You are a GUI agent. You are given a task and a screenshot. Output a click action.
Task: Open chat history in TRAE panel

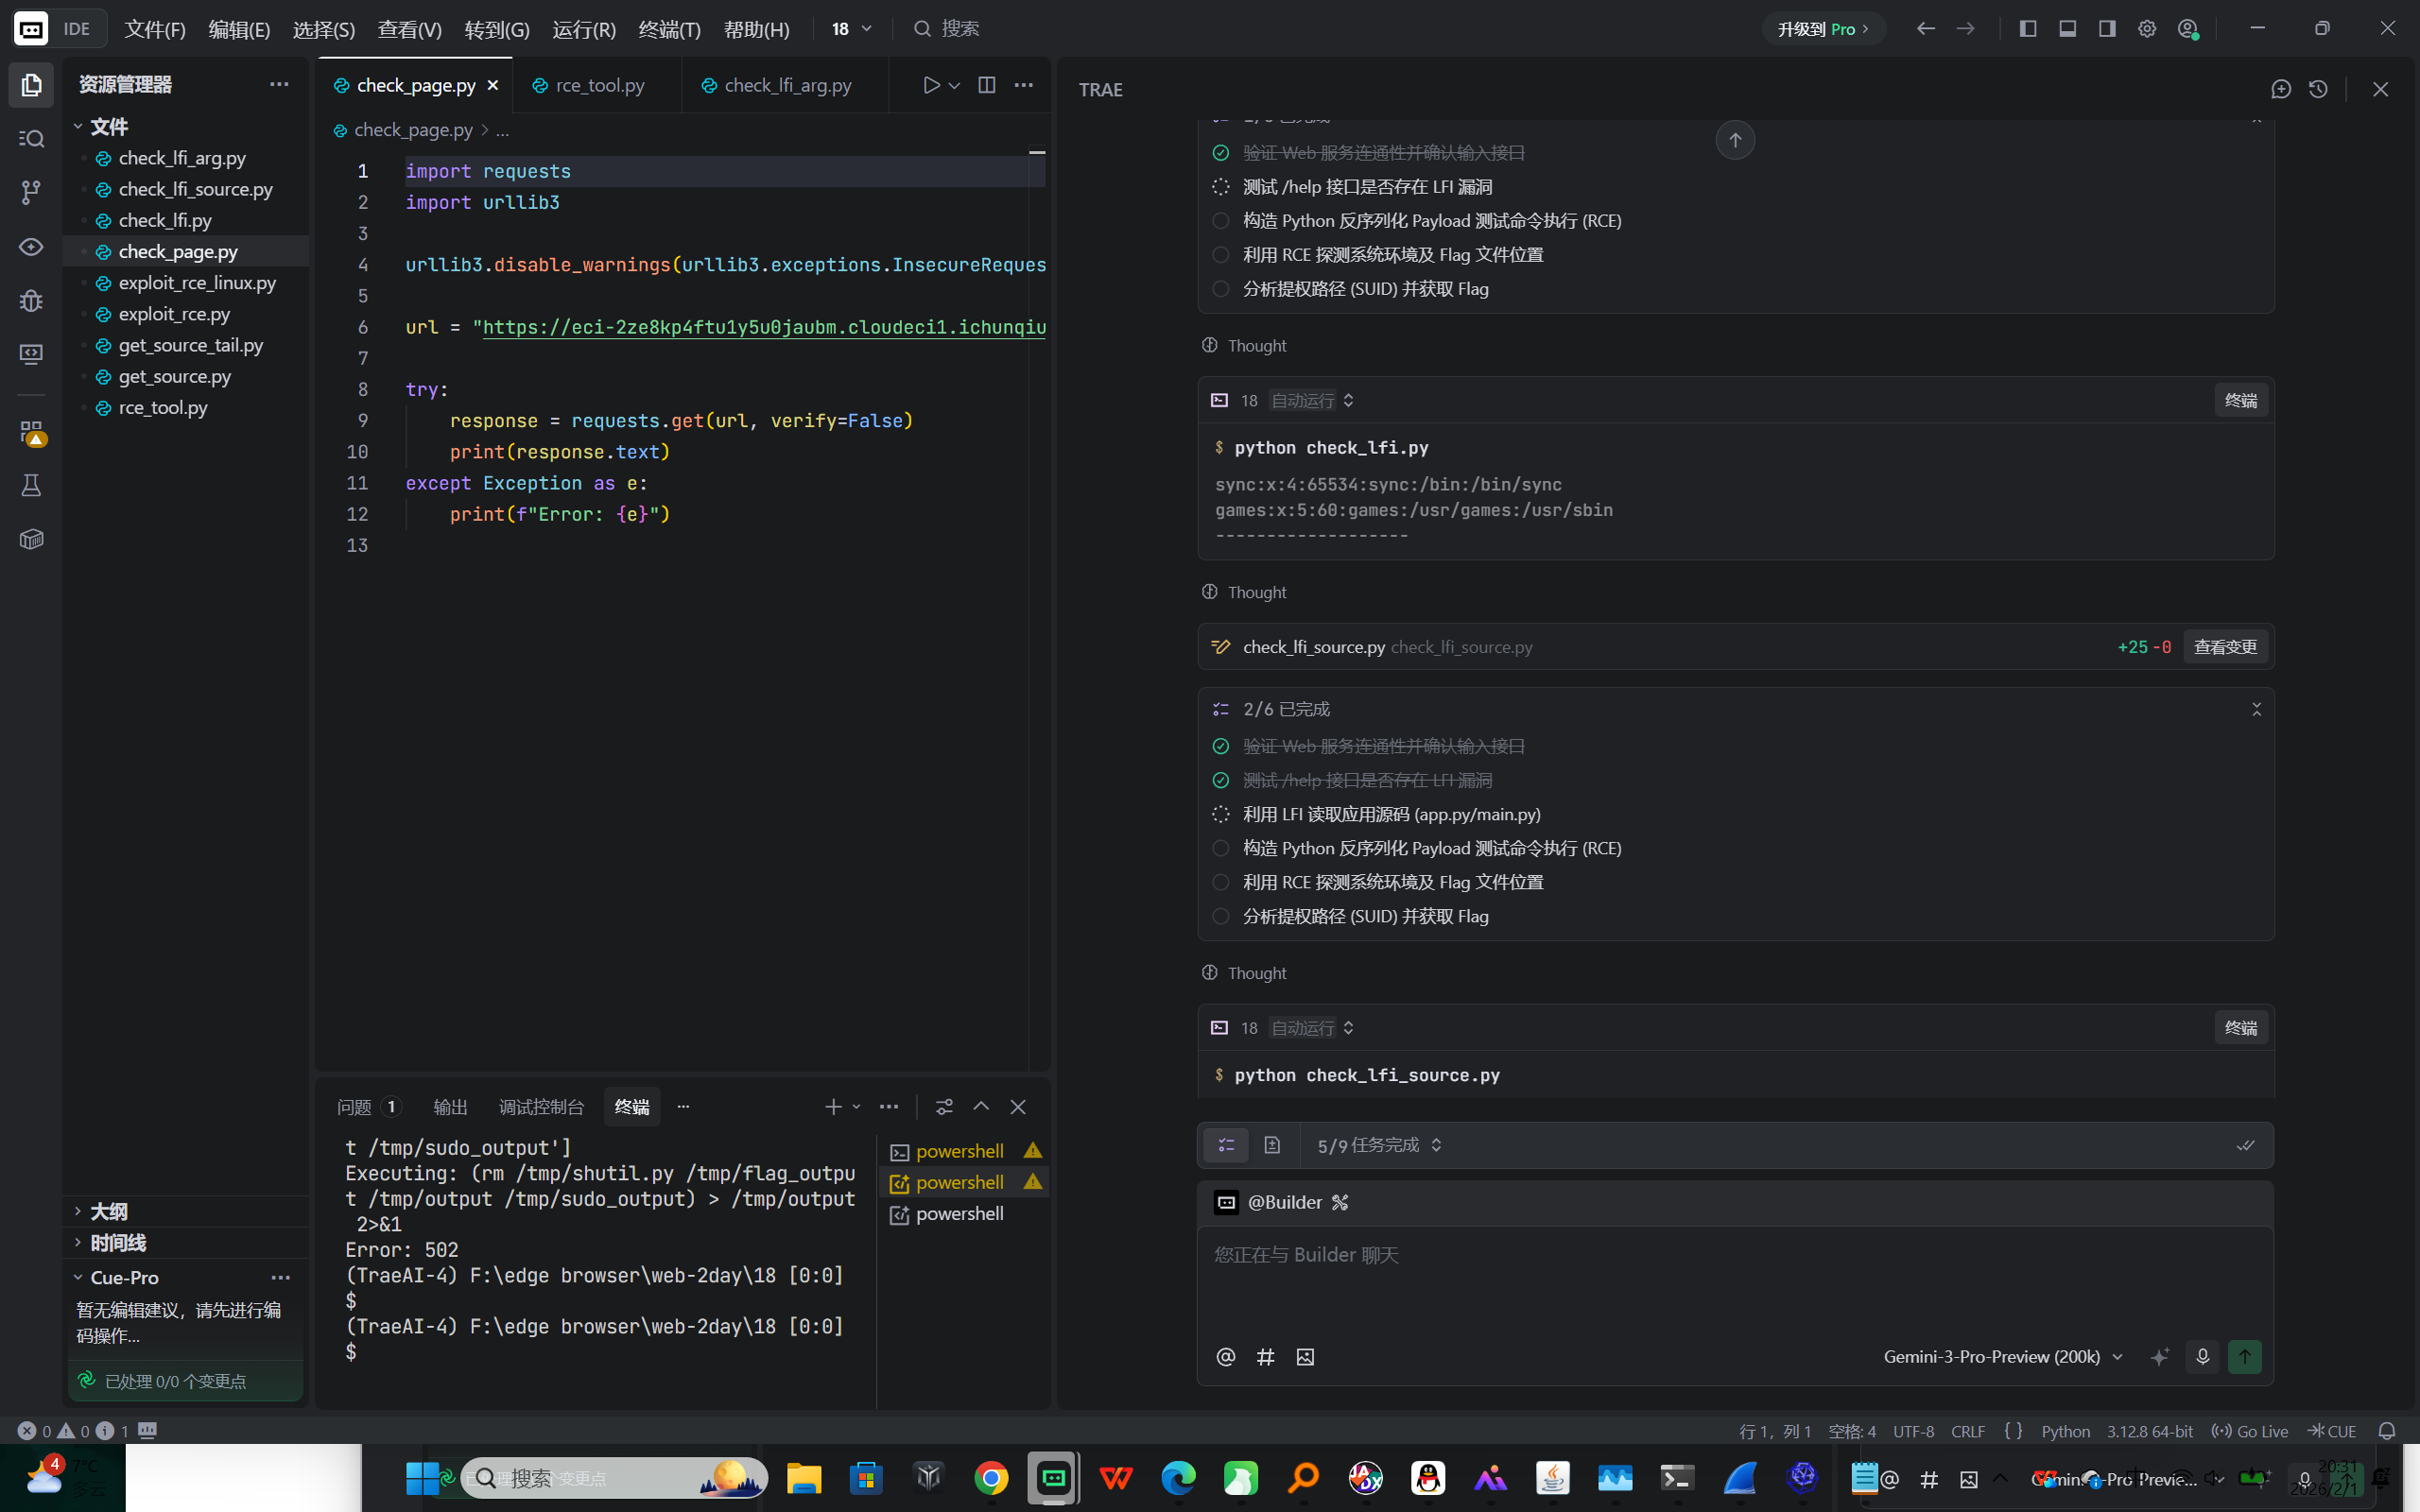pos(2318,89)
